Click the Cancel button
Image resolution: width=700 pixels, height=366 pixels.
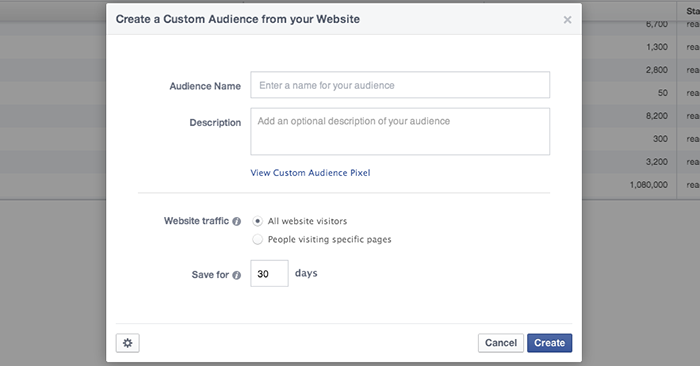(501, 343)
